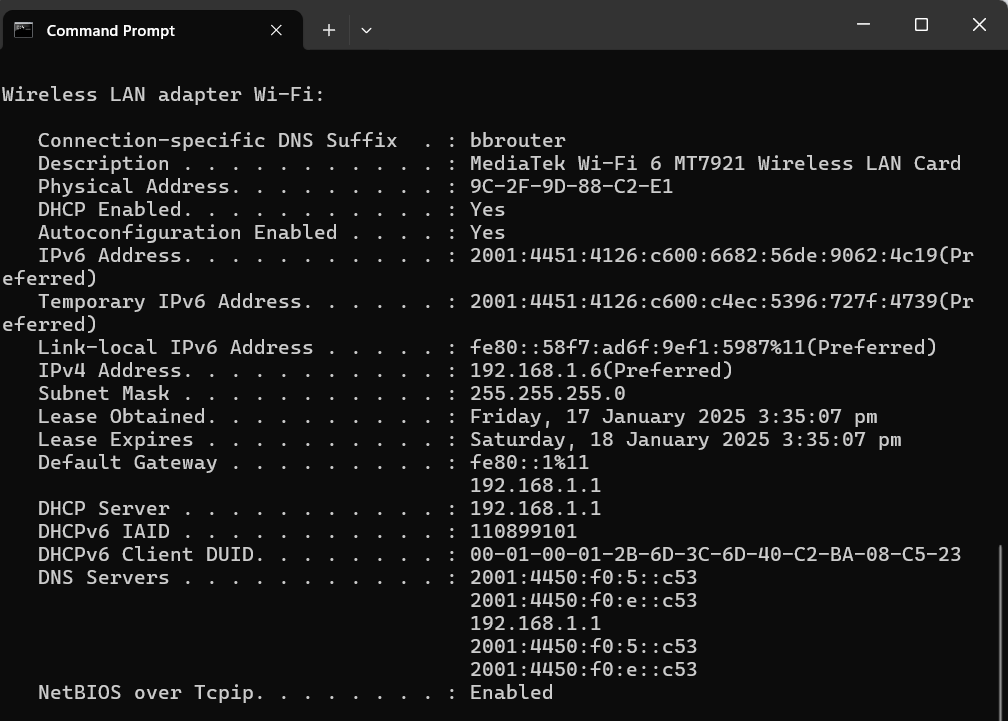The width and height of the screenshot is (1008, 721).
Task: Click the subnet mask 255.255.255.0
Action: (x=547, y=393)
